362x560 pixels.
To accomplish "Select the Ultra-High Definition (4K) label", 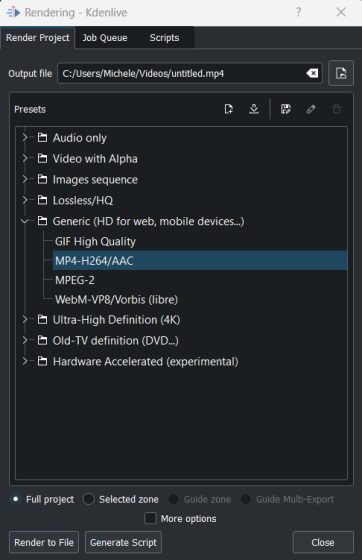I will point(116,320).
